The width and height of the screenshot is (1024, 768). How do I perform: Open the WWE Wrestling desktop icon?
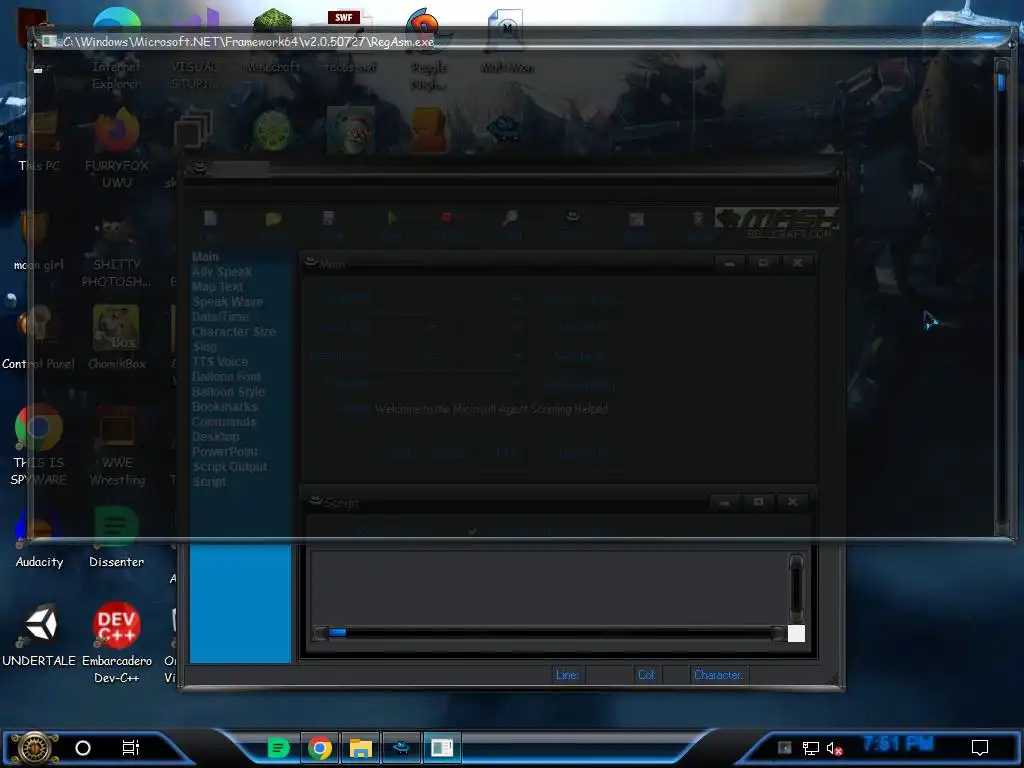(x=117, y=445)
